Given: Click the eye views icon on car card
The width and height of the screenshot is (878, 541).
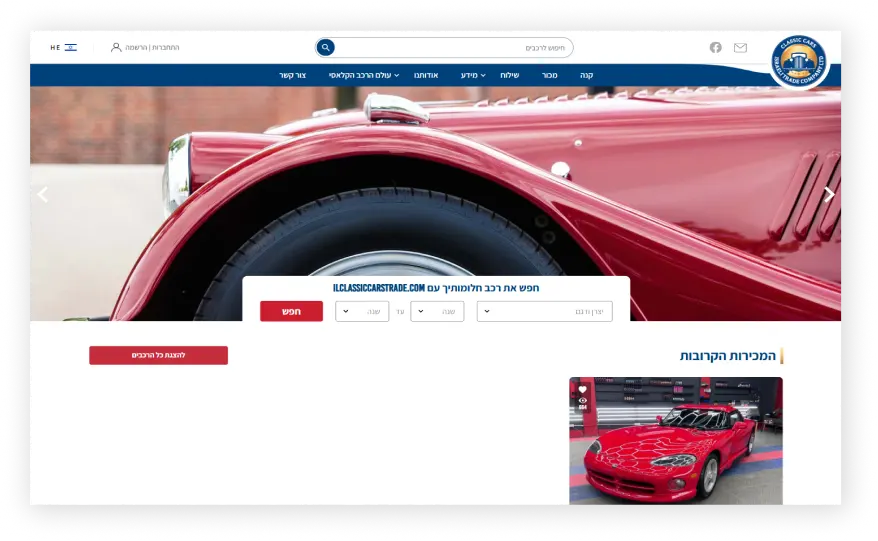Looking at the screenshot, I should tap(582, 400).
